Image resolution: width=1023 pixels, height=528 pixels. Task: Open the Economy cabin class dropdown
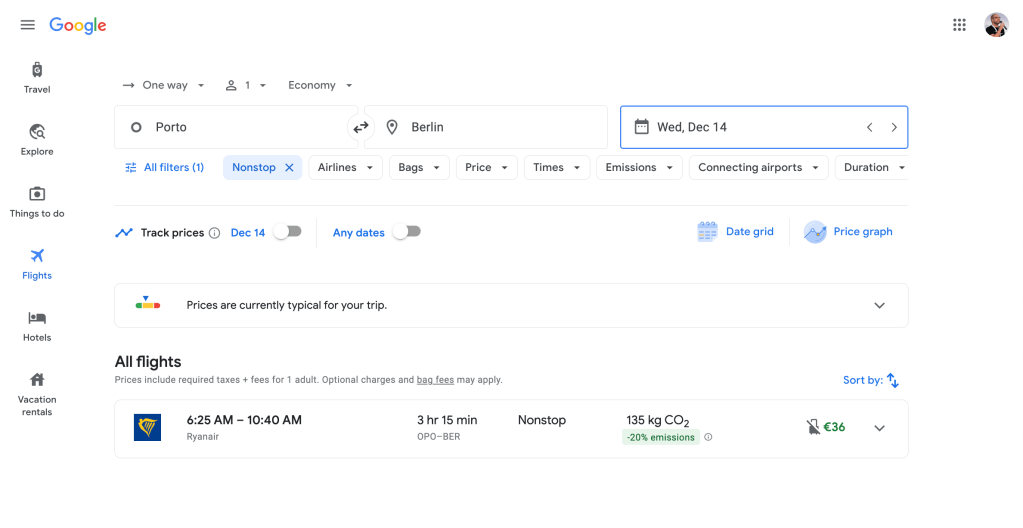(320, 86)
